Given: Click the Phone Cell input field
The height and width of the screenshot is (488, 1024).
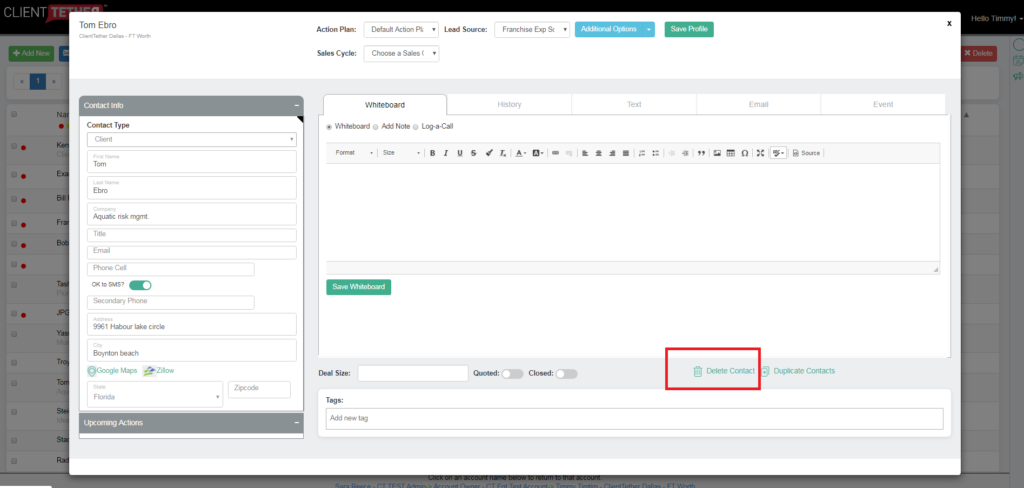Looking at the screenshot, I should click(170, 269).
